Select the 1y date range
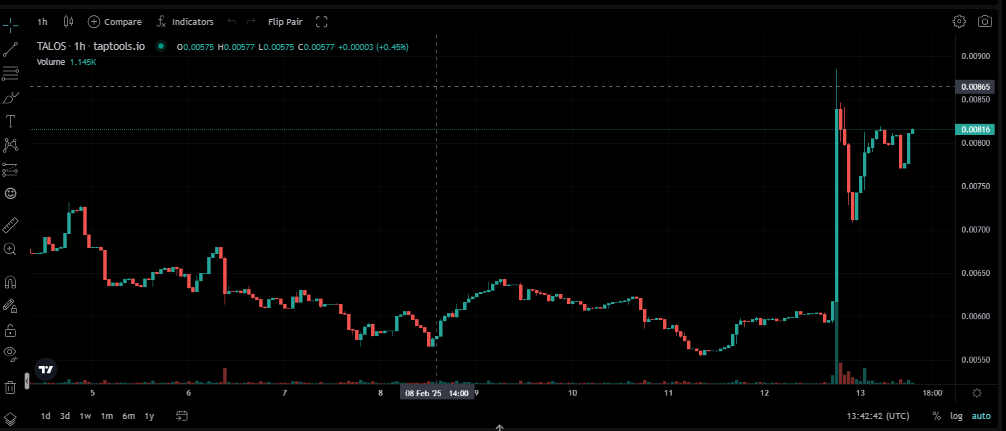This screenshot has width=1006, height=431. tap(149, 416)
